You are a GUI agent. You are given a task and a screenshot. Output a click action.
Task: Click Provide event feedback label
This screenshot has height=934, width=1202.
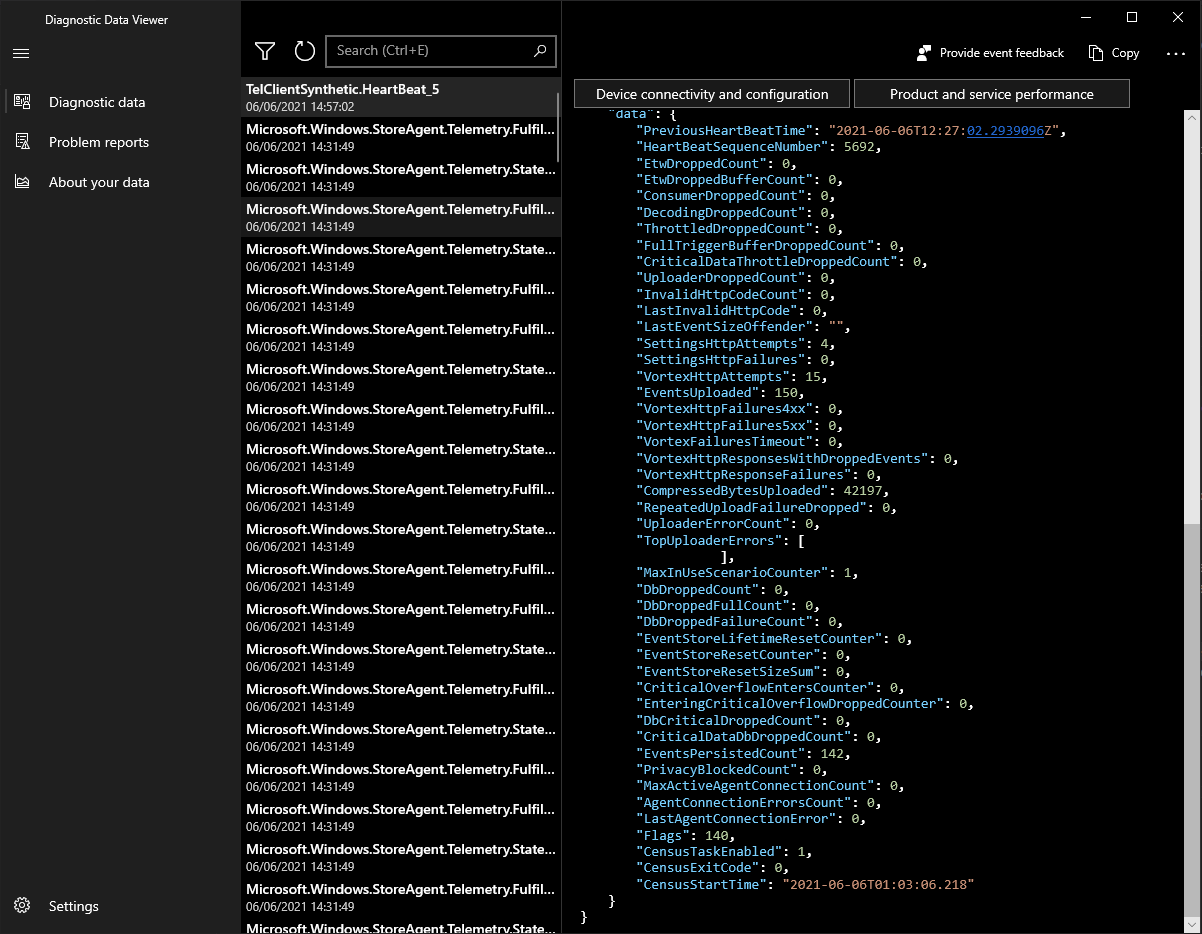click(x=1002, y=53)
